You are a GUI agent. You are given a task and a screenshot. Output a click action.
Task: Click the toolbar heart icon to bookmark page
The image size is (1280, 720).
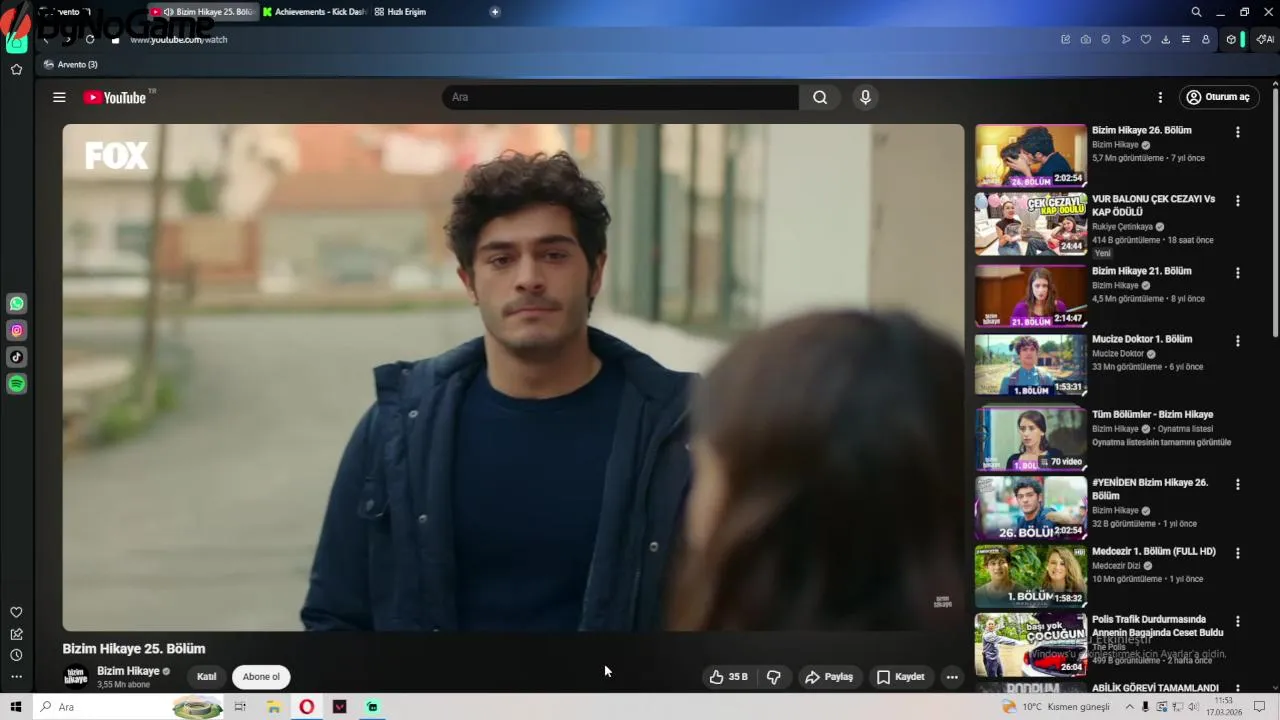pos(1145,39)
